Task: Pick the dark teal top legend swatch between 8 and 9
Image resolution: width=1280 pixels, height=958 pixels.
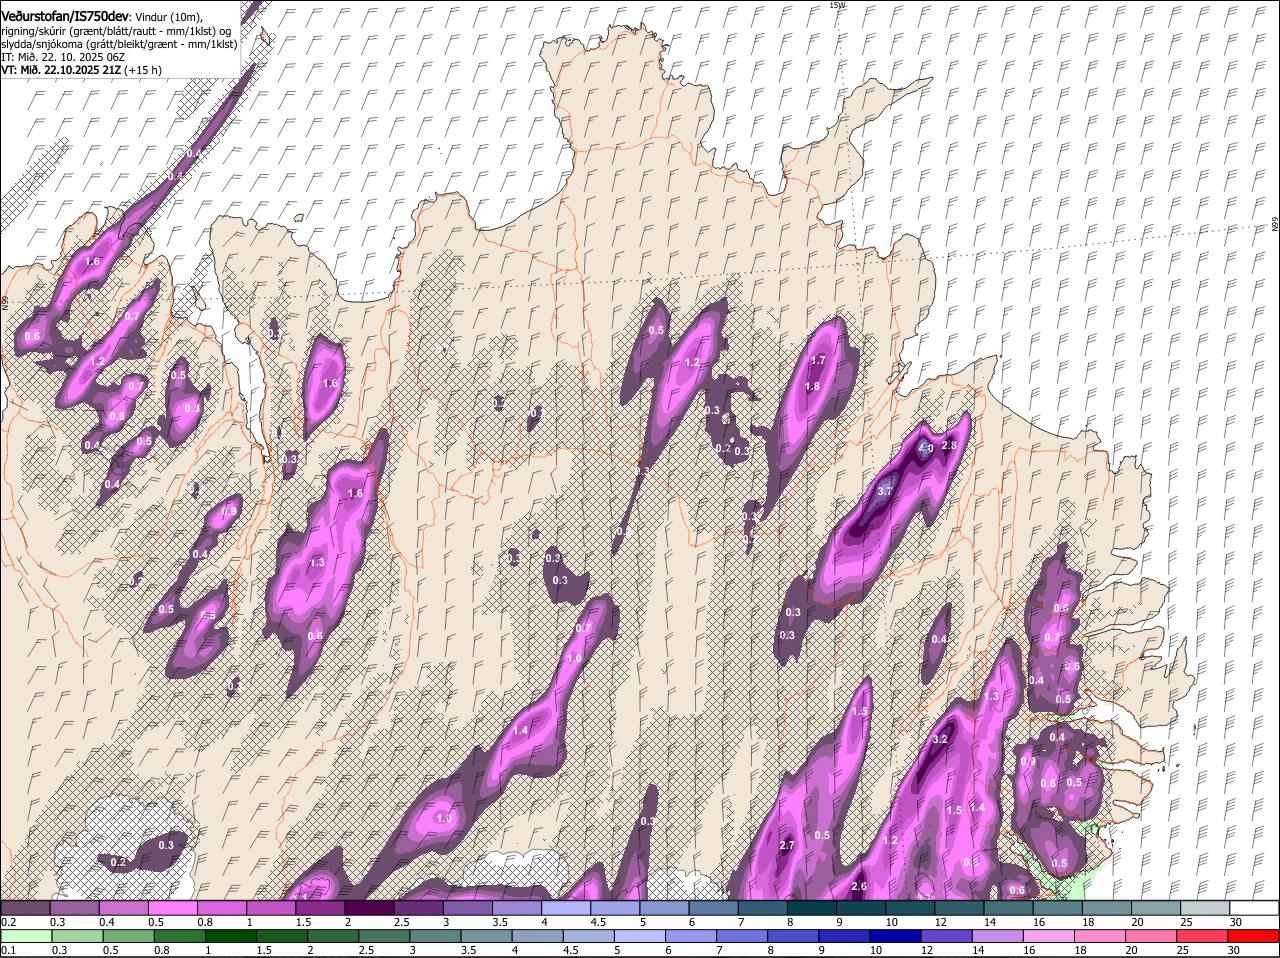Action: 812,907
